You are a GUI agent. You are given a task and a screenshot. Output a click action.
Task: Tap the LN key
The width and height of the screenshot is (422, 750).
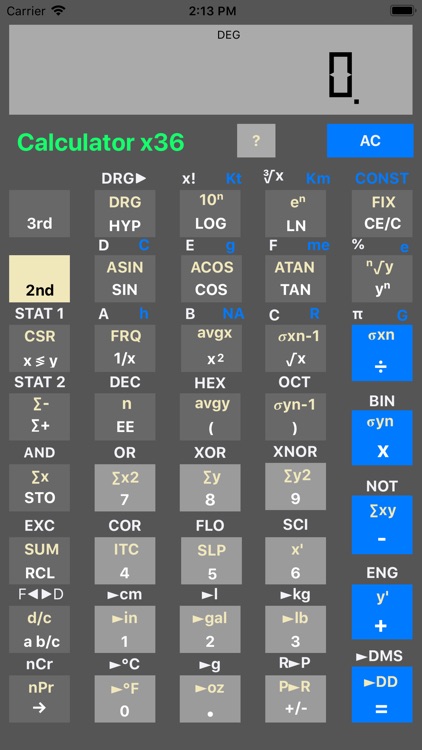(x=296, y=213)
